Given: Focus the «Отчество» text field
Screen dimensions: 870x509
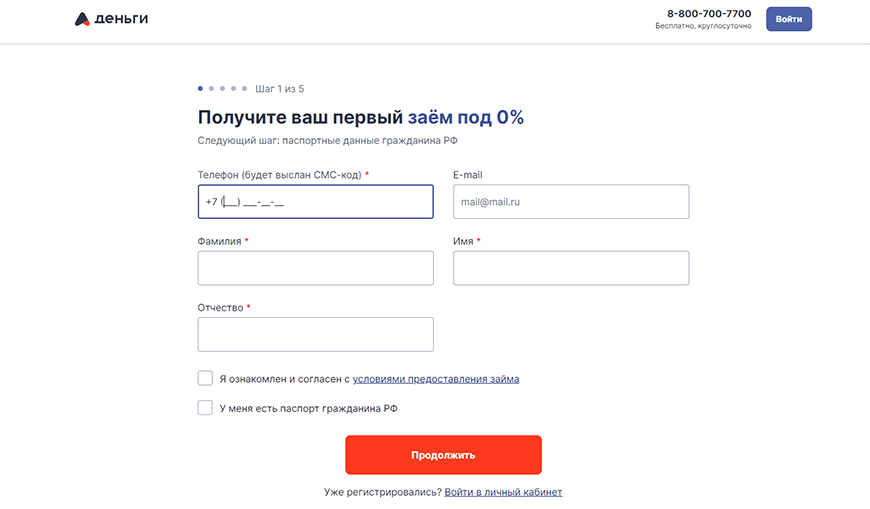Looking at the screenshot, I should 315,334.
